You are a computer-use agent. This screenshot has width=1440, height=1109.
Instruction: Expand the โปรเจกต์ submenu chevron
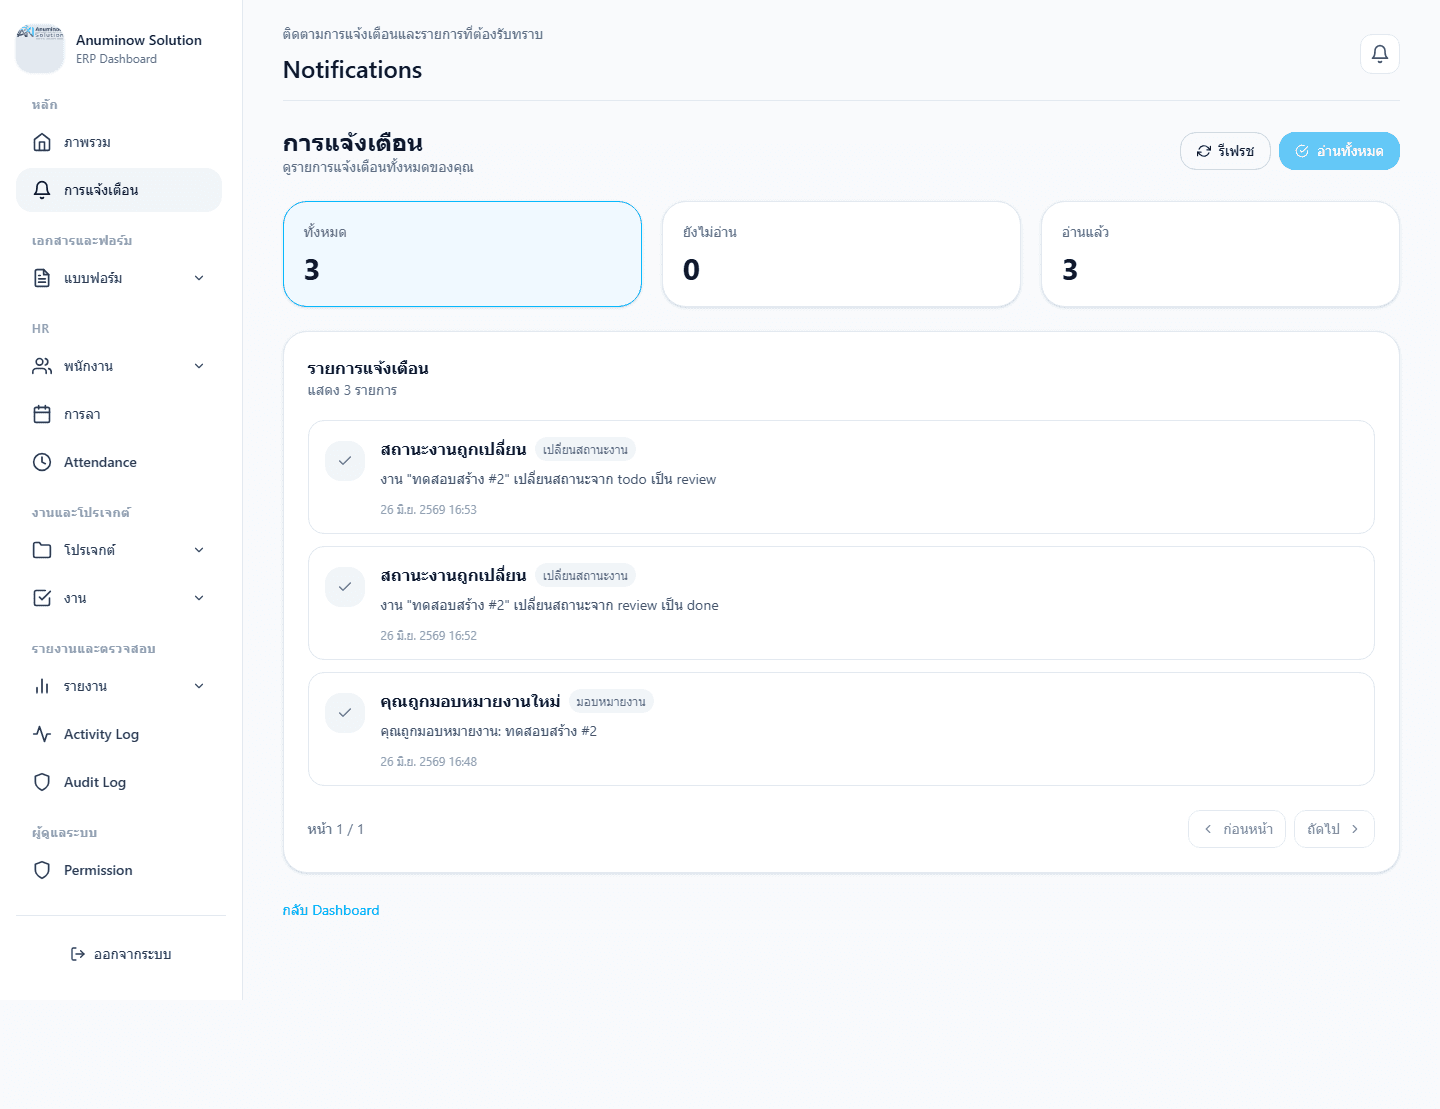click(x=199, y=550)
